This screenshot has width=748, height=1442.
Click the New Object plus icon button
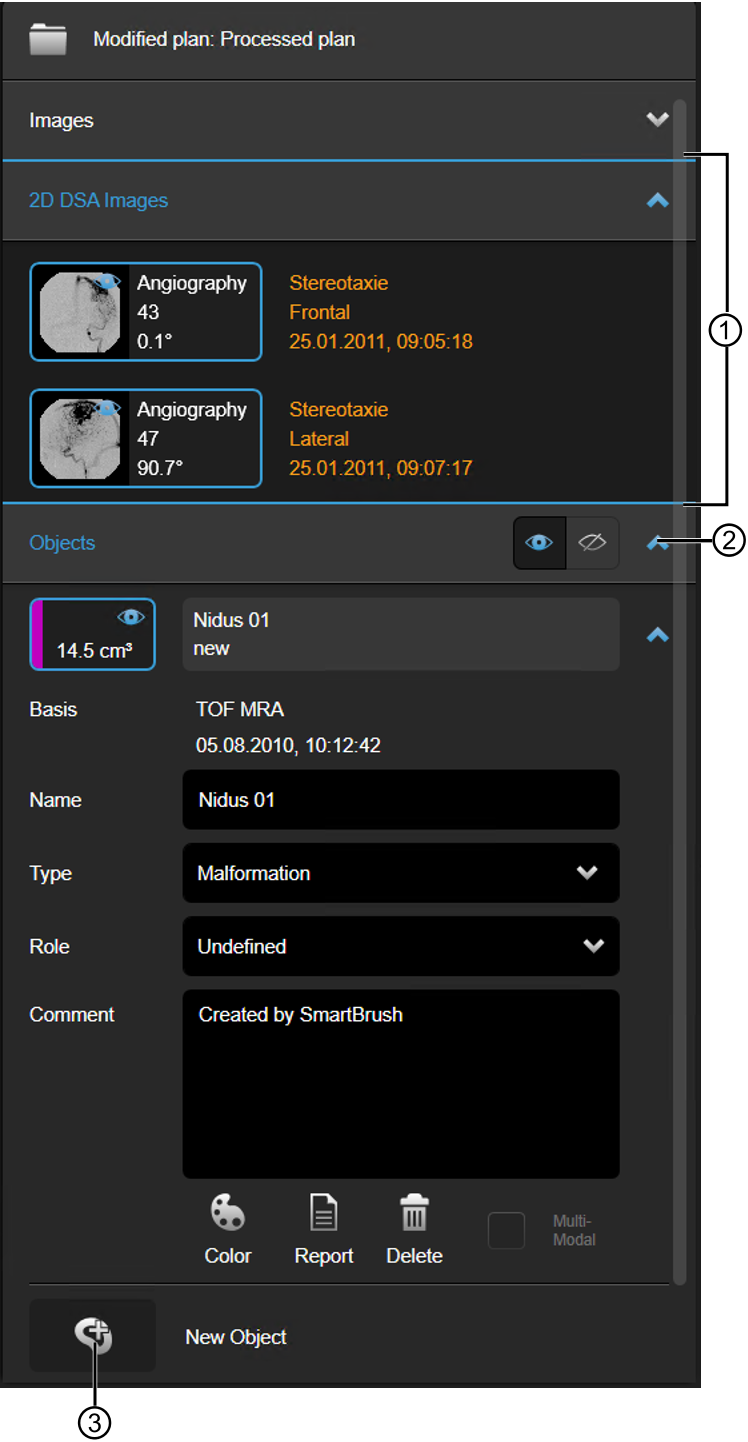tap(93, 1336)
